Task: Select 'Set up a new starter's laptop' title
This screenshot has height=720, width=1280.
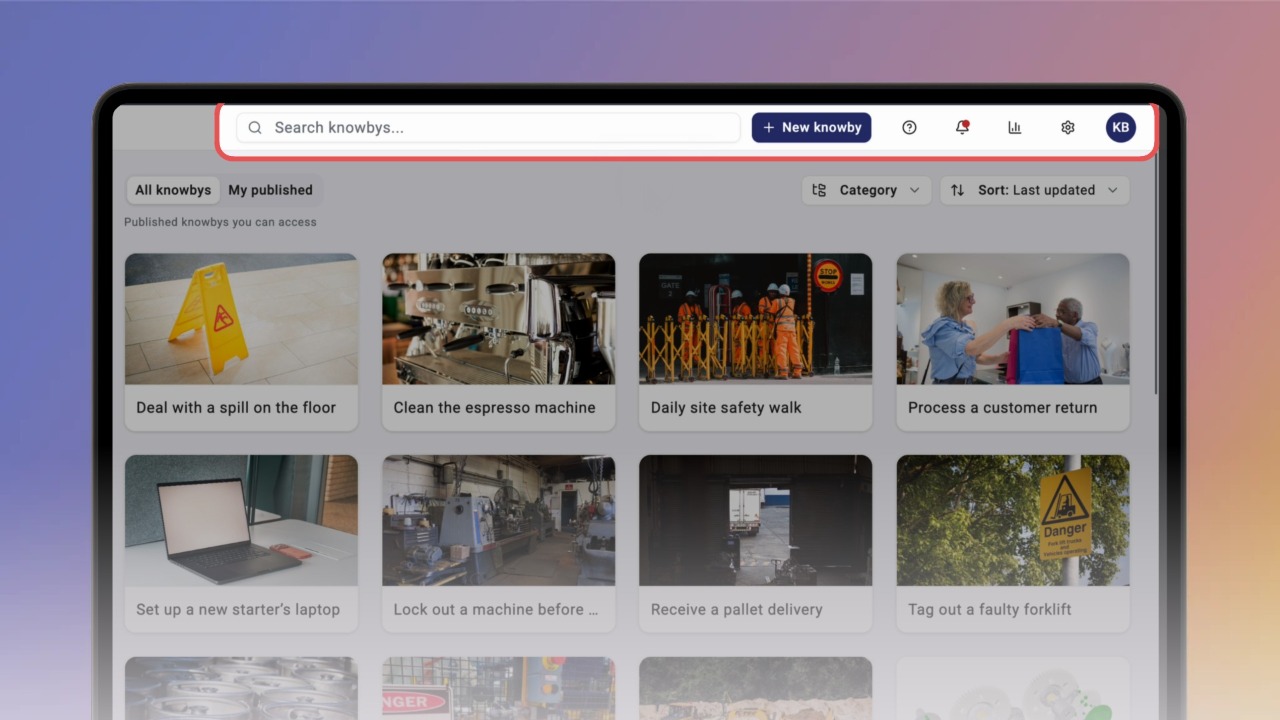Action: pyautogui.click(x=238, y=610)
